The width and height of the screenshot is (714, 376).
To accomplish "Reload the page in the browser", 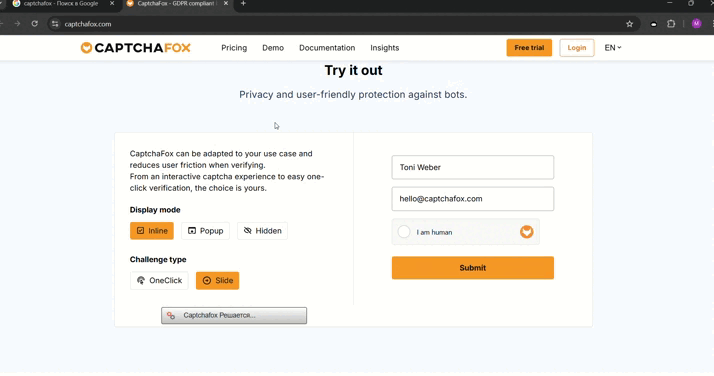I will pyautogui.click(x=35, y=24).
